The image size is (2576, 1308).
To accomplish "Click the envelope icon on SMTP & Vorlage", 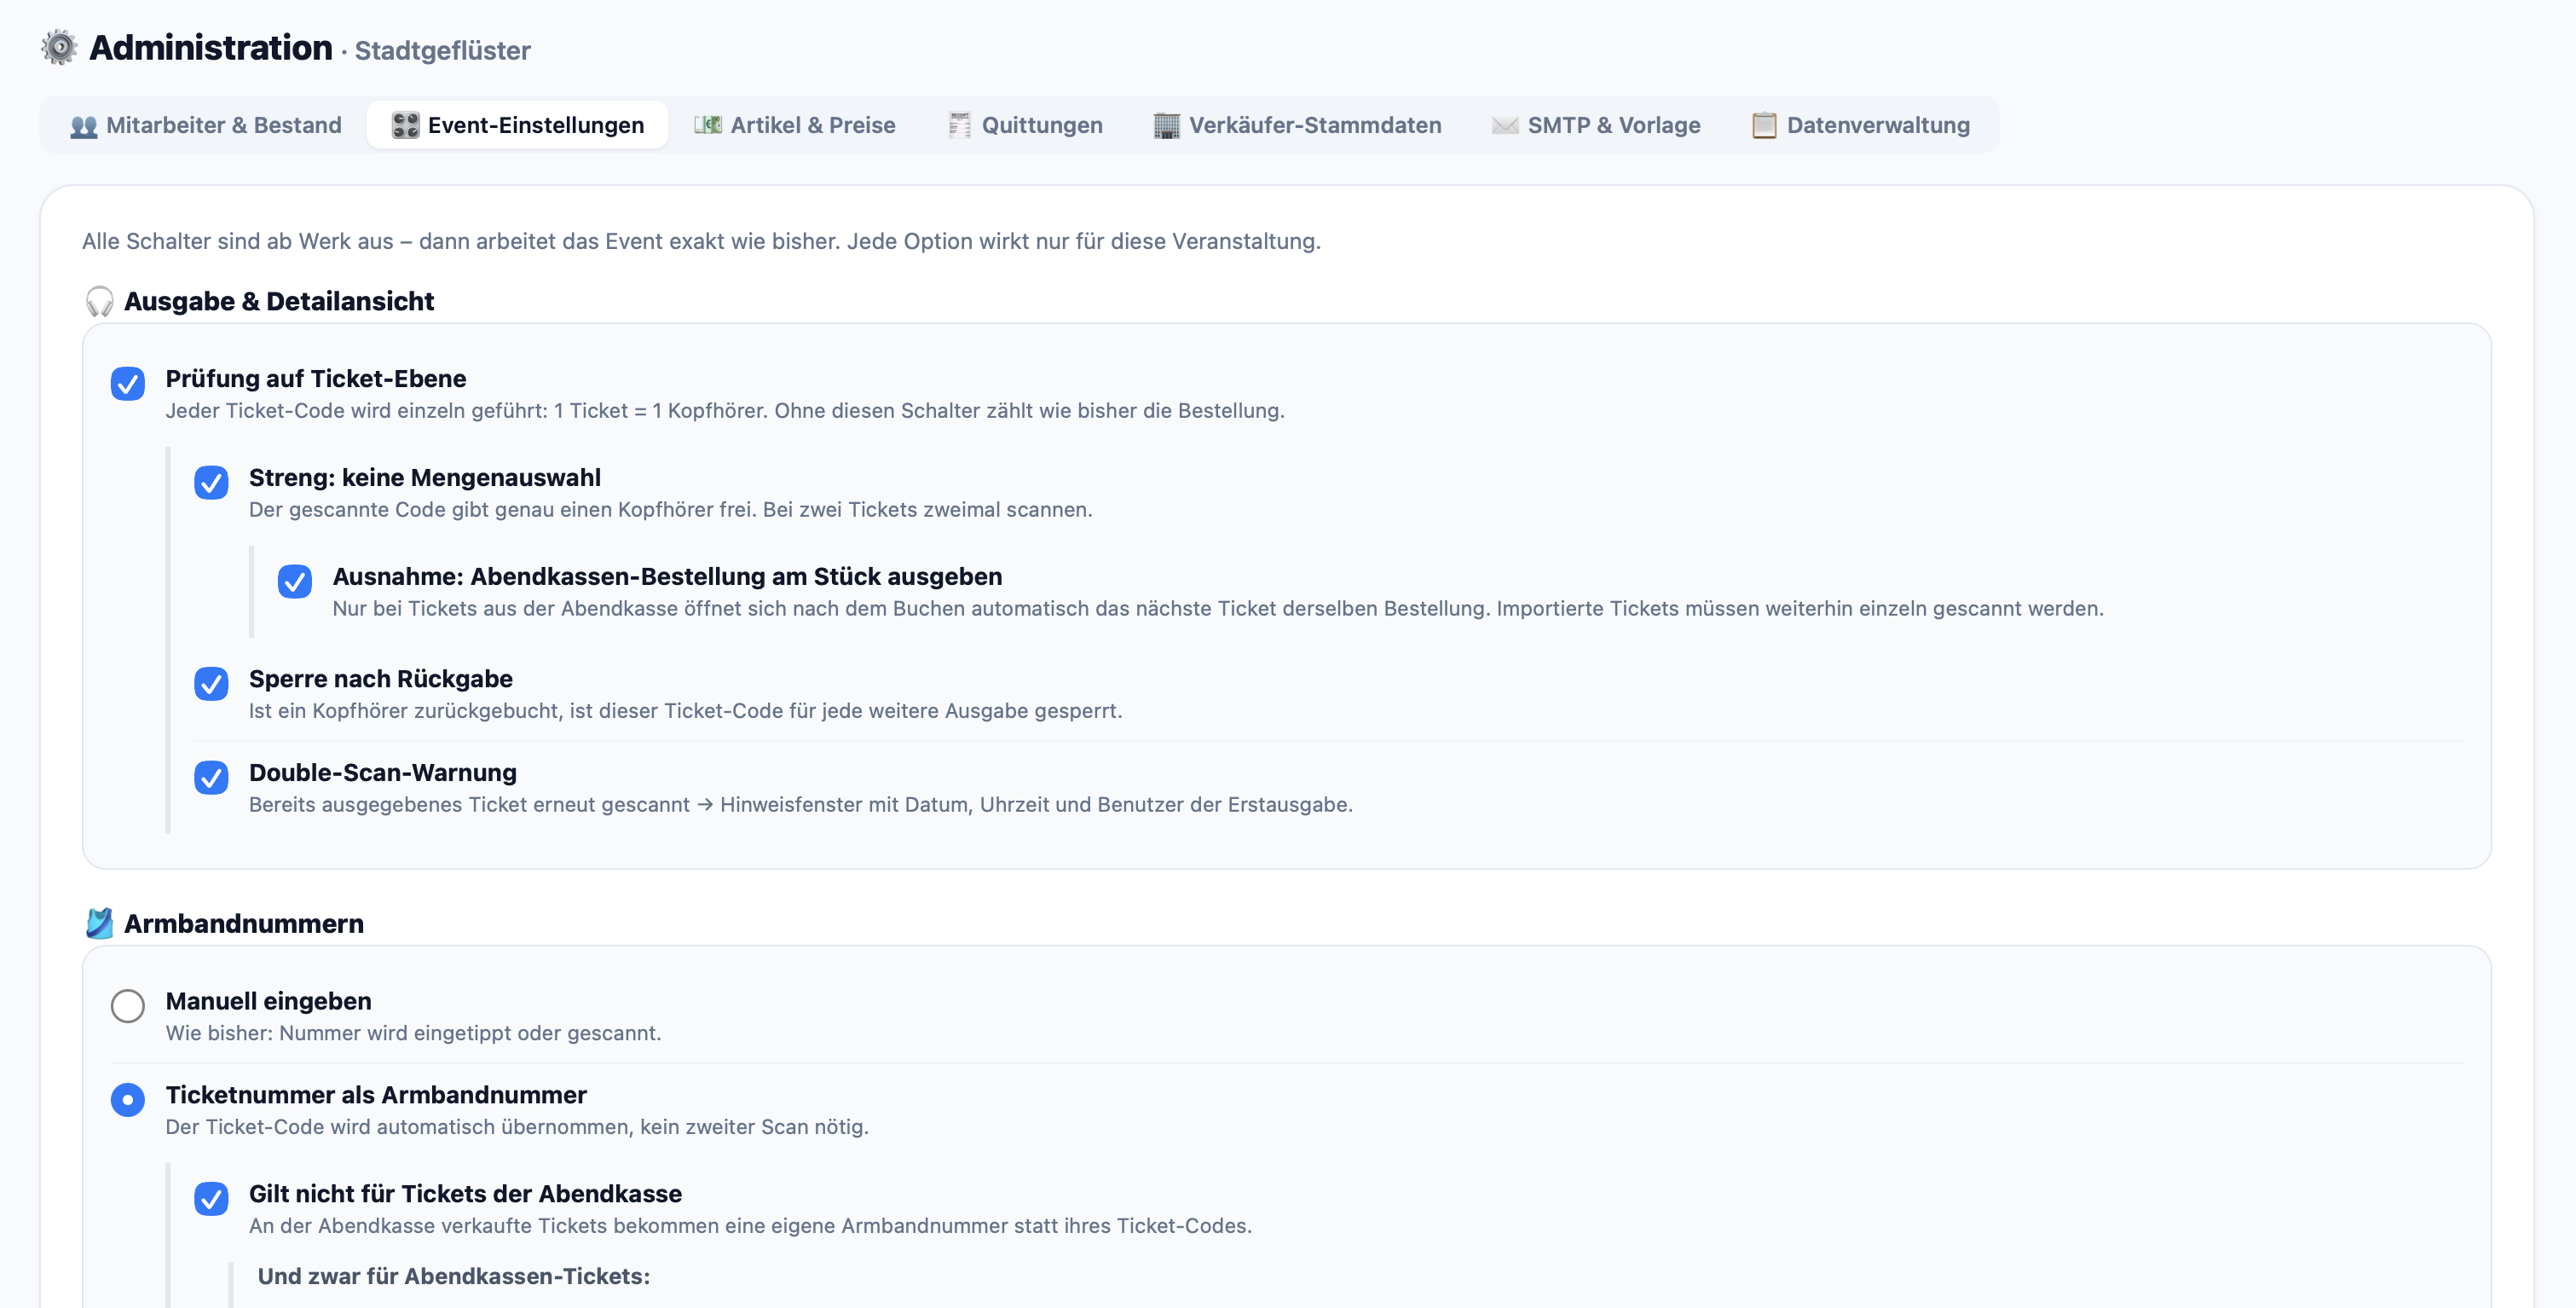I will (x=1505, y=125).
